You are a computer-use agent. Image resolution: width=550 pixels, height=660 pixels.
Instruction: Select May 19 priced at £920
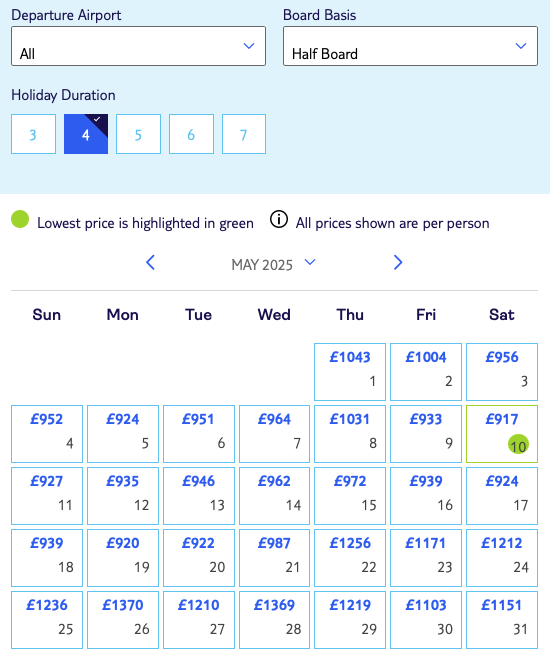(x=123, y=558)
